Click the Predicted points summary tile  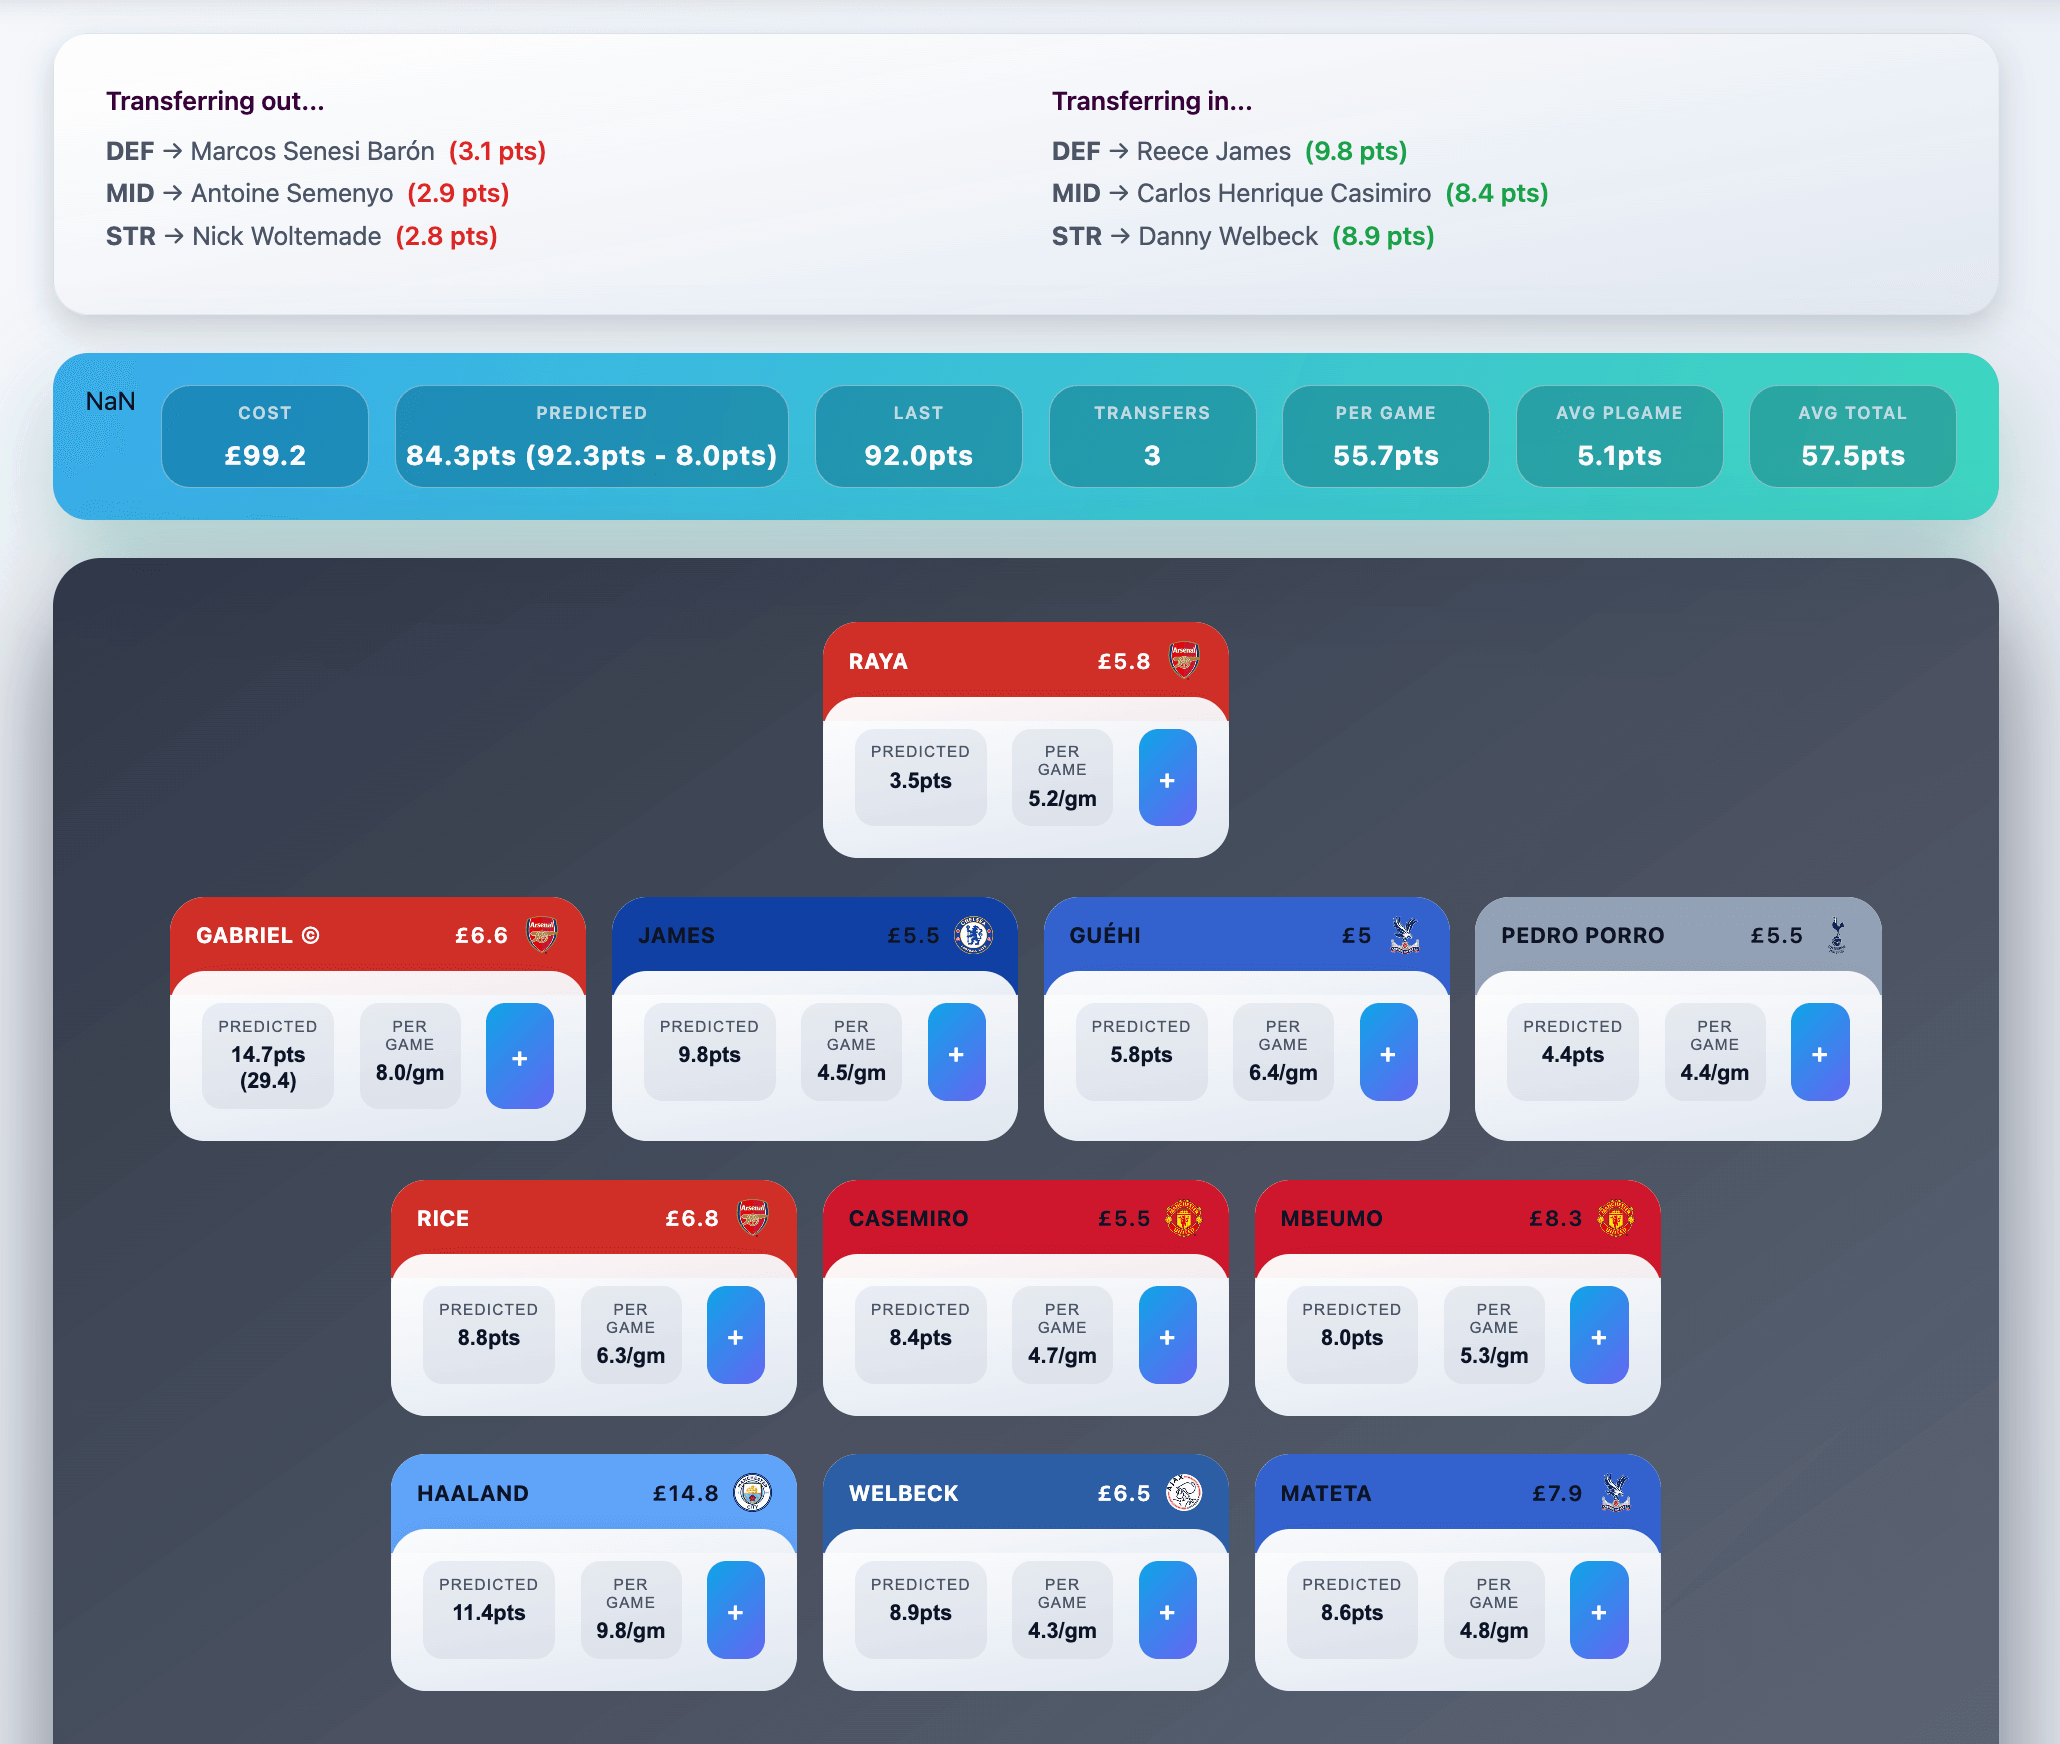coord(591,437)
